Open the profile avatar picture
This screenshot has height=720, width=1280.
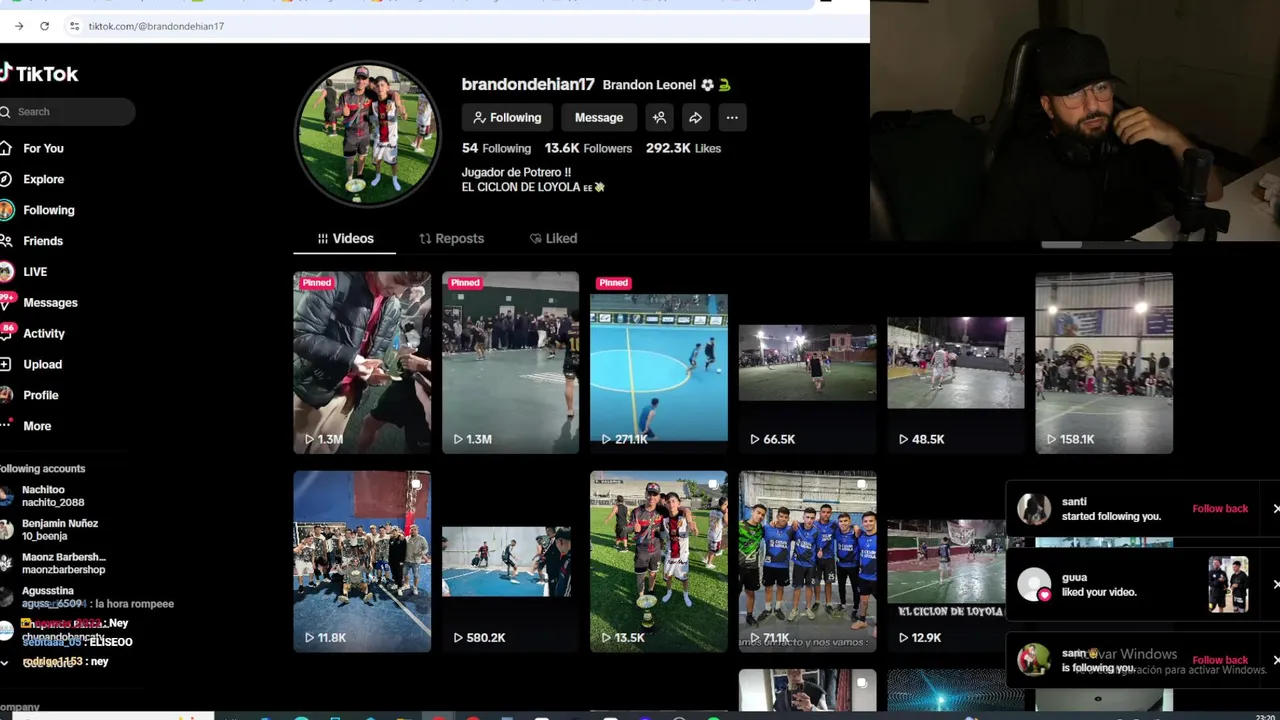click(x=368, y=134)
